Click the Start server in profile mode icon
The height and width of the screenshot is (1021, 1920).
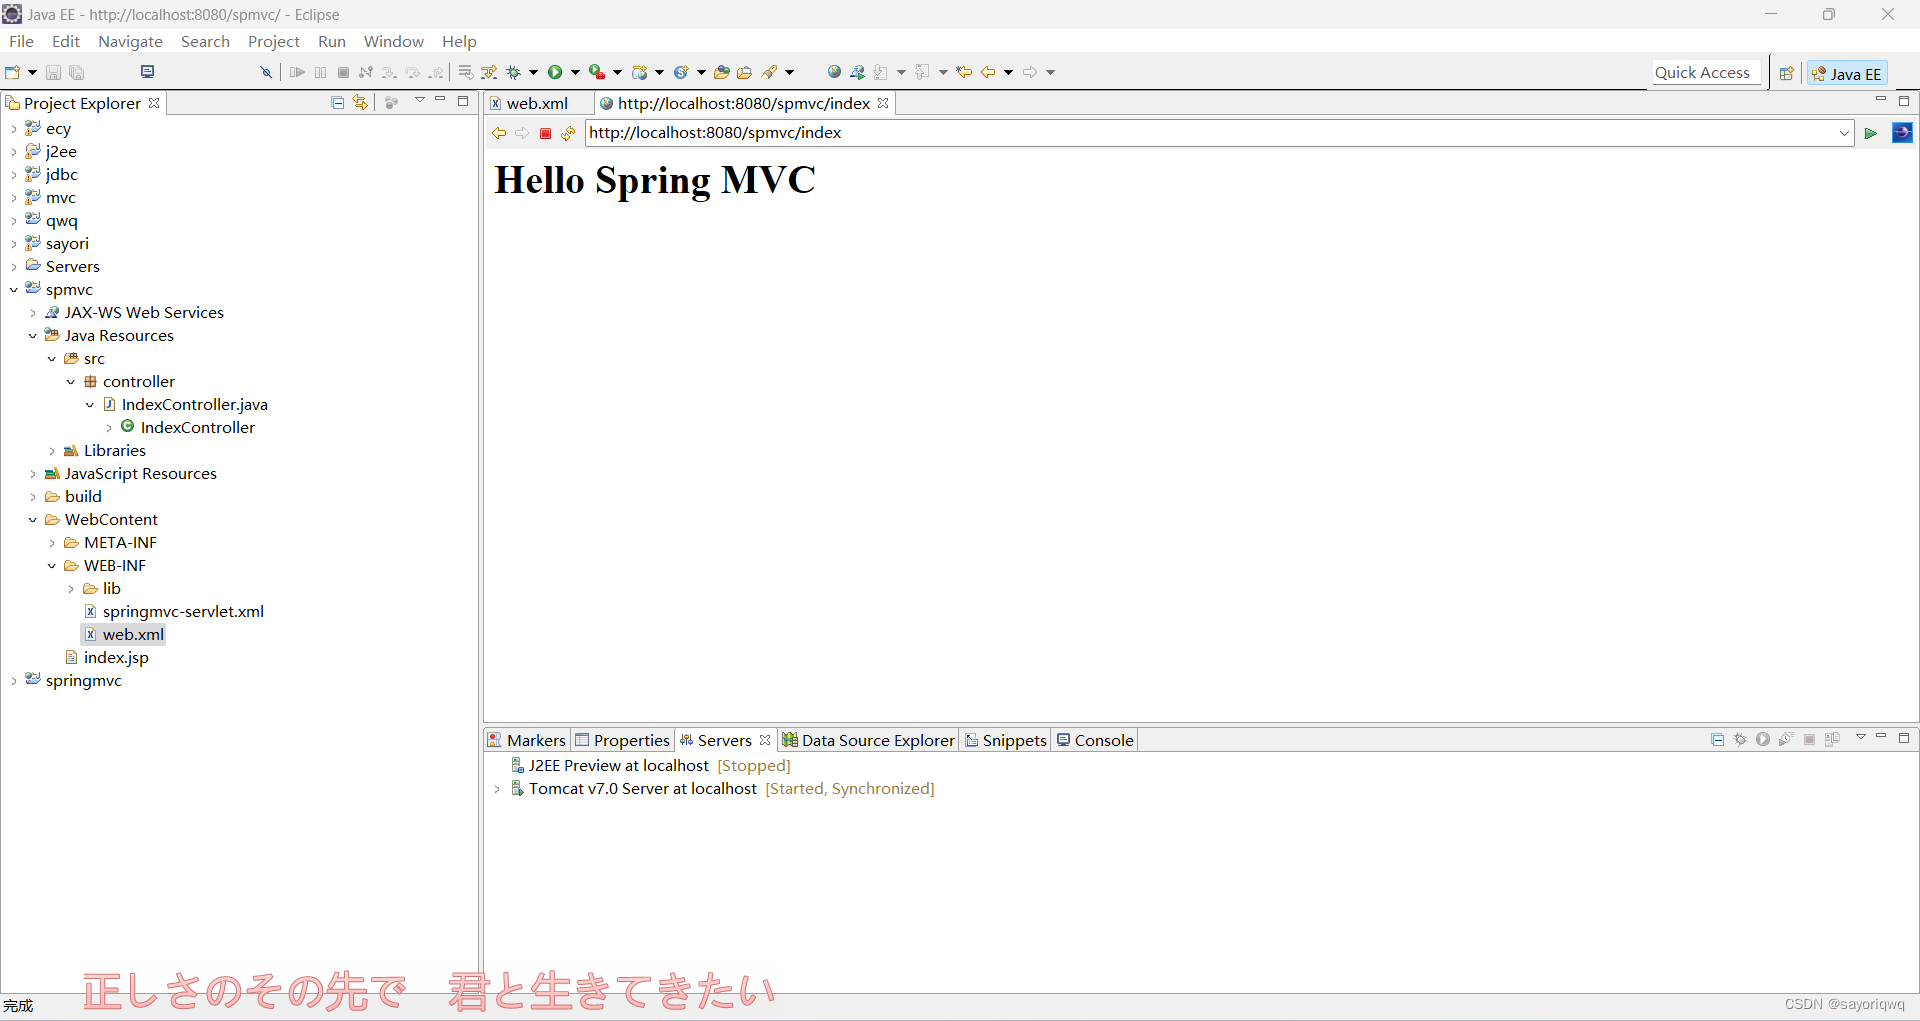(x=1786, y=739)
